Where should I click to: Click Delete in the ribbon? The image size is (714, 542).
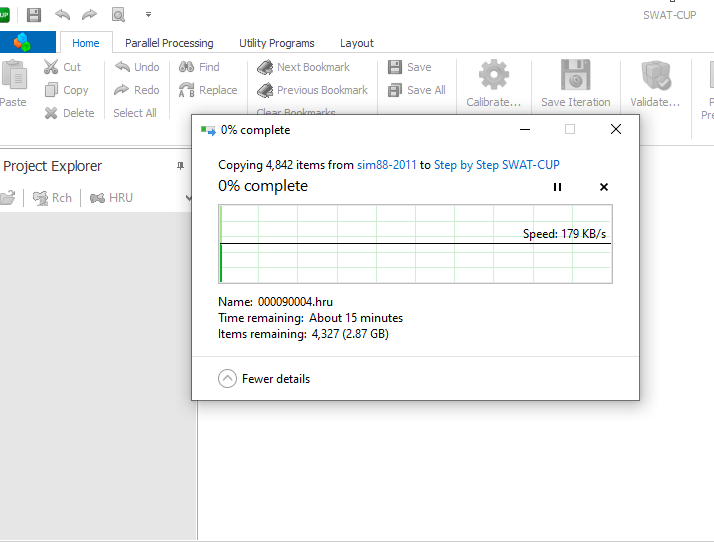[70, 112]
